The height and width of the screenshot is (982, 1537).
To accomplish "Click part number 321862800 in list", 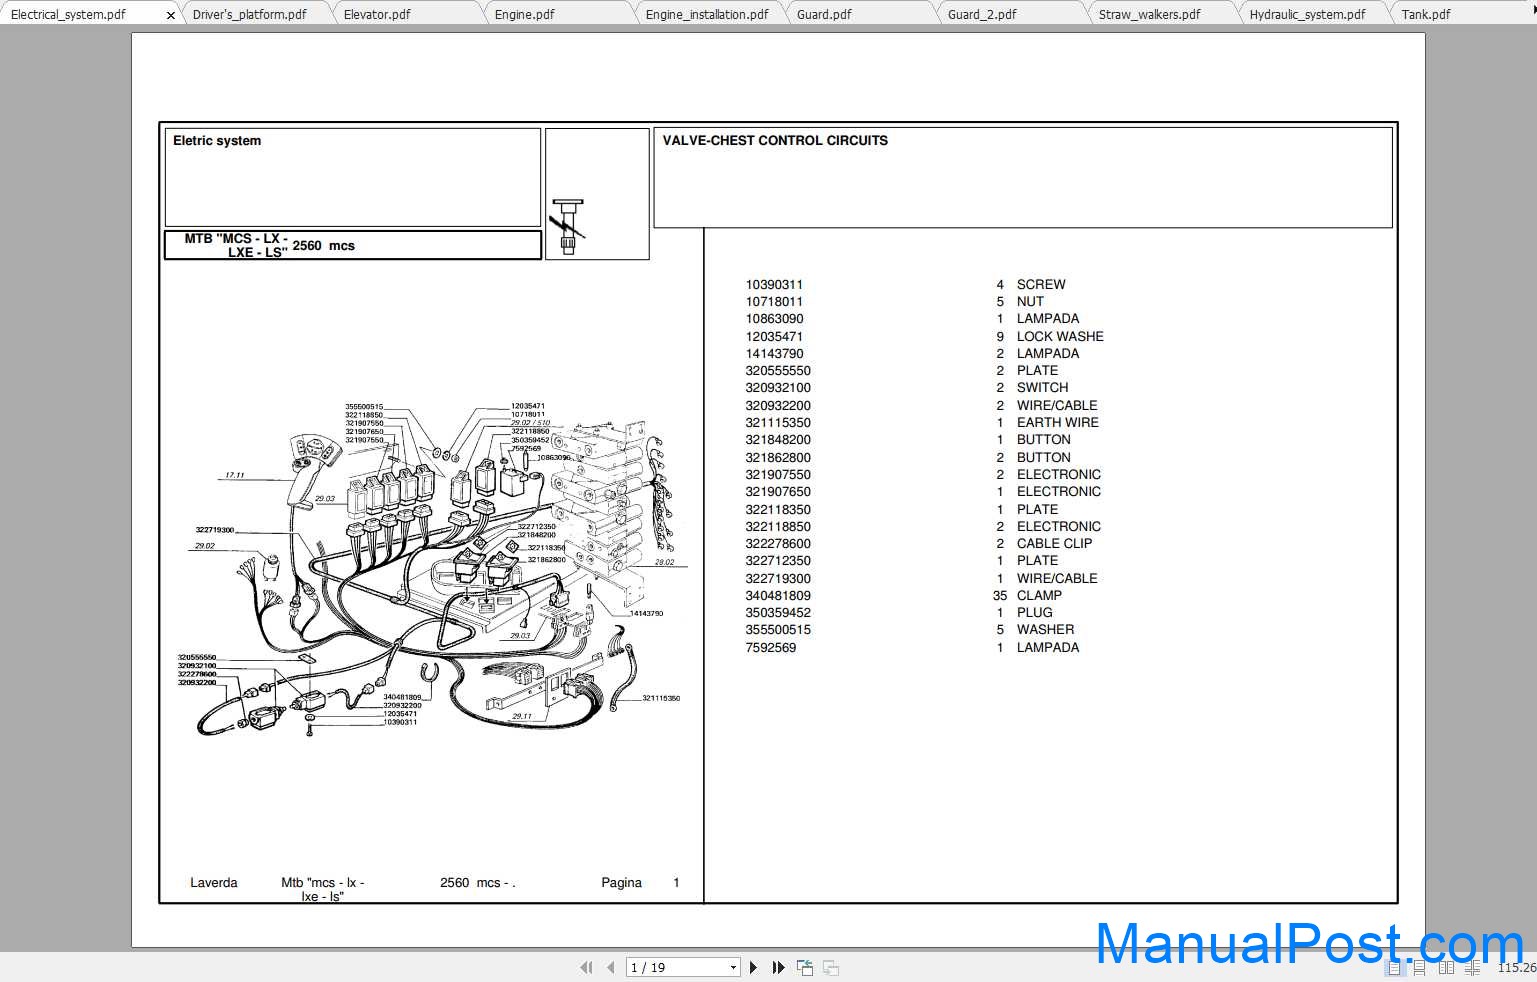I will [778, 458].
